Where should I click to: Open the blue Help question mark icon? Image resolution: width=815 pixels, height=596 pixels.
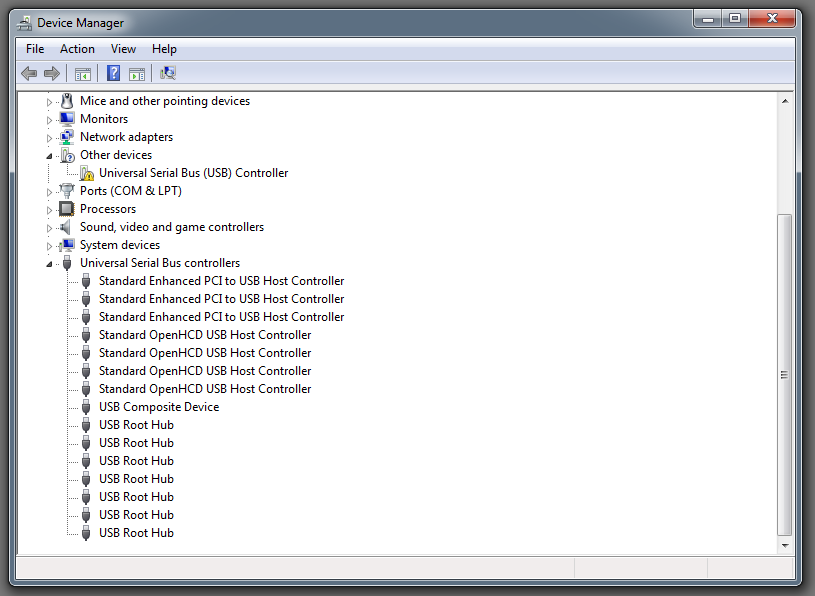(x=113, y=73)
